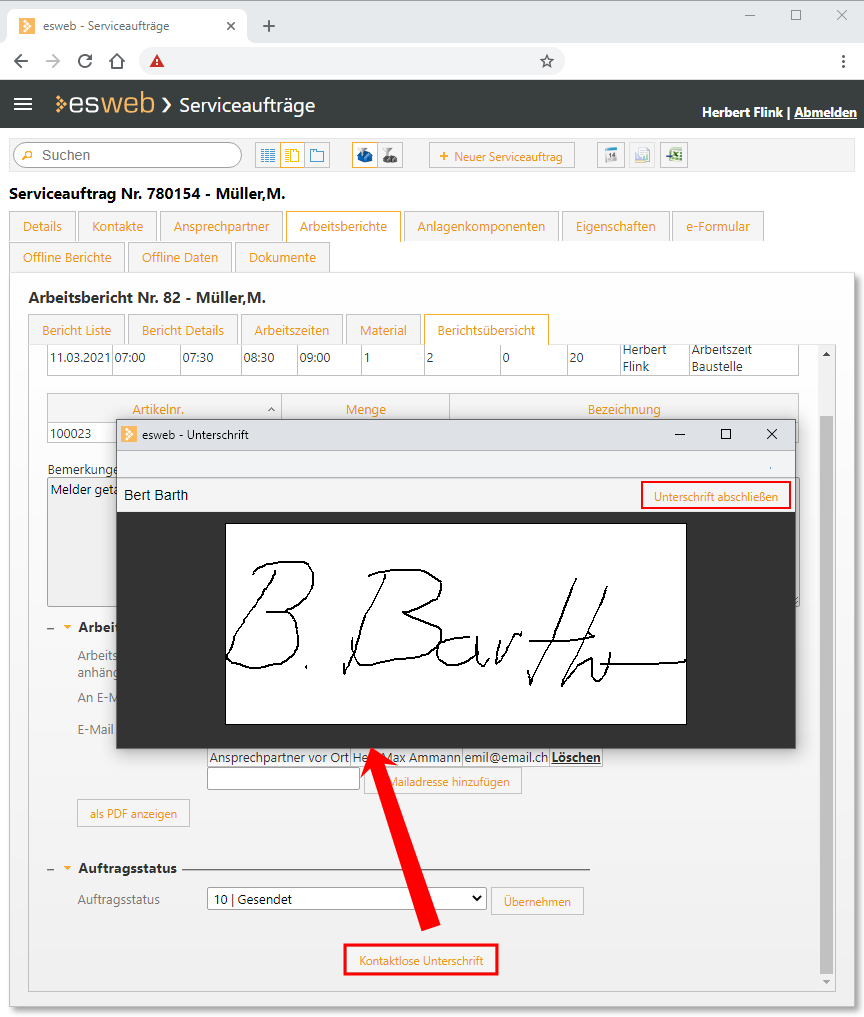
Task: Open the Dokumente tab
Action: (282, 257)
